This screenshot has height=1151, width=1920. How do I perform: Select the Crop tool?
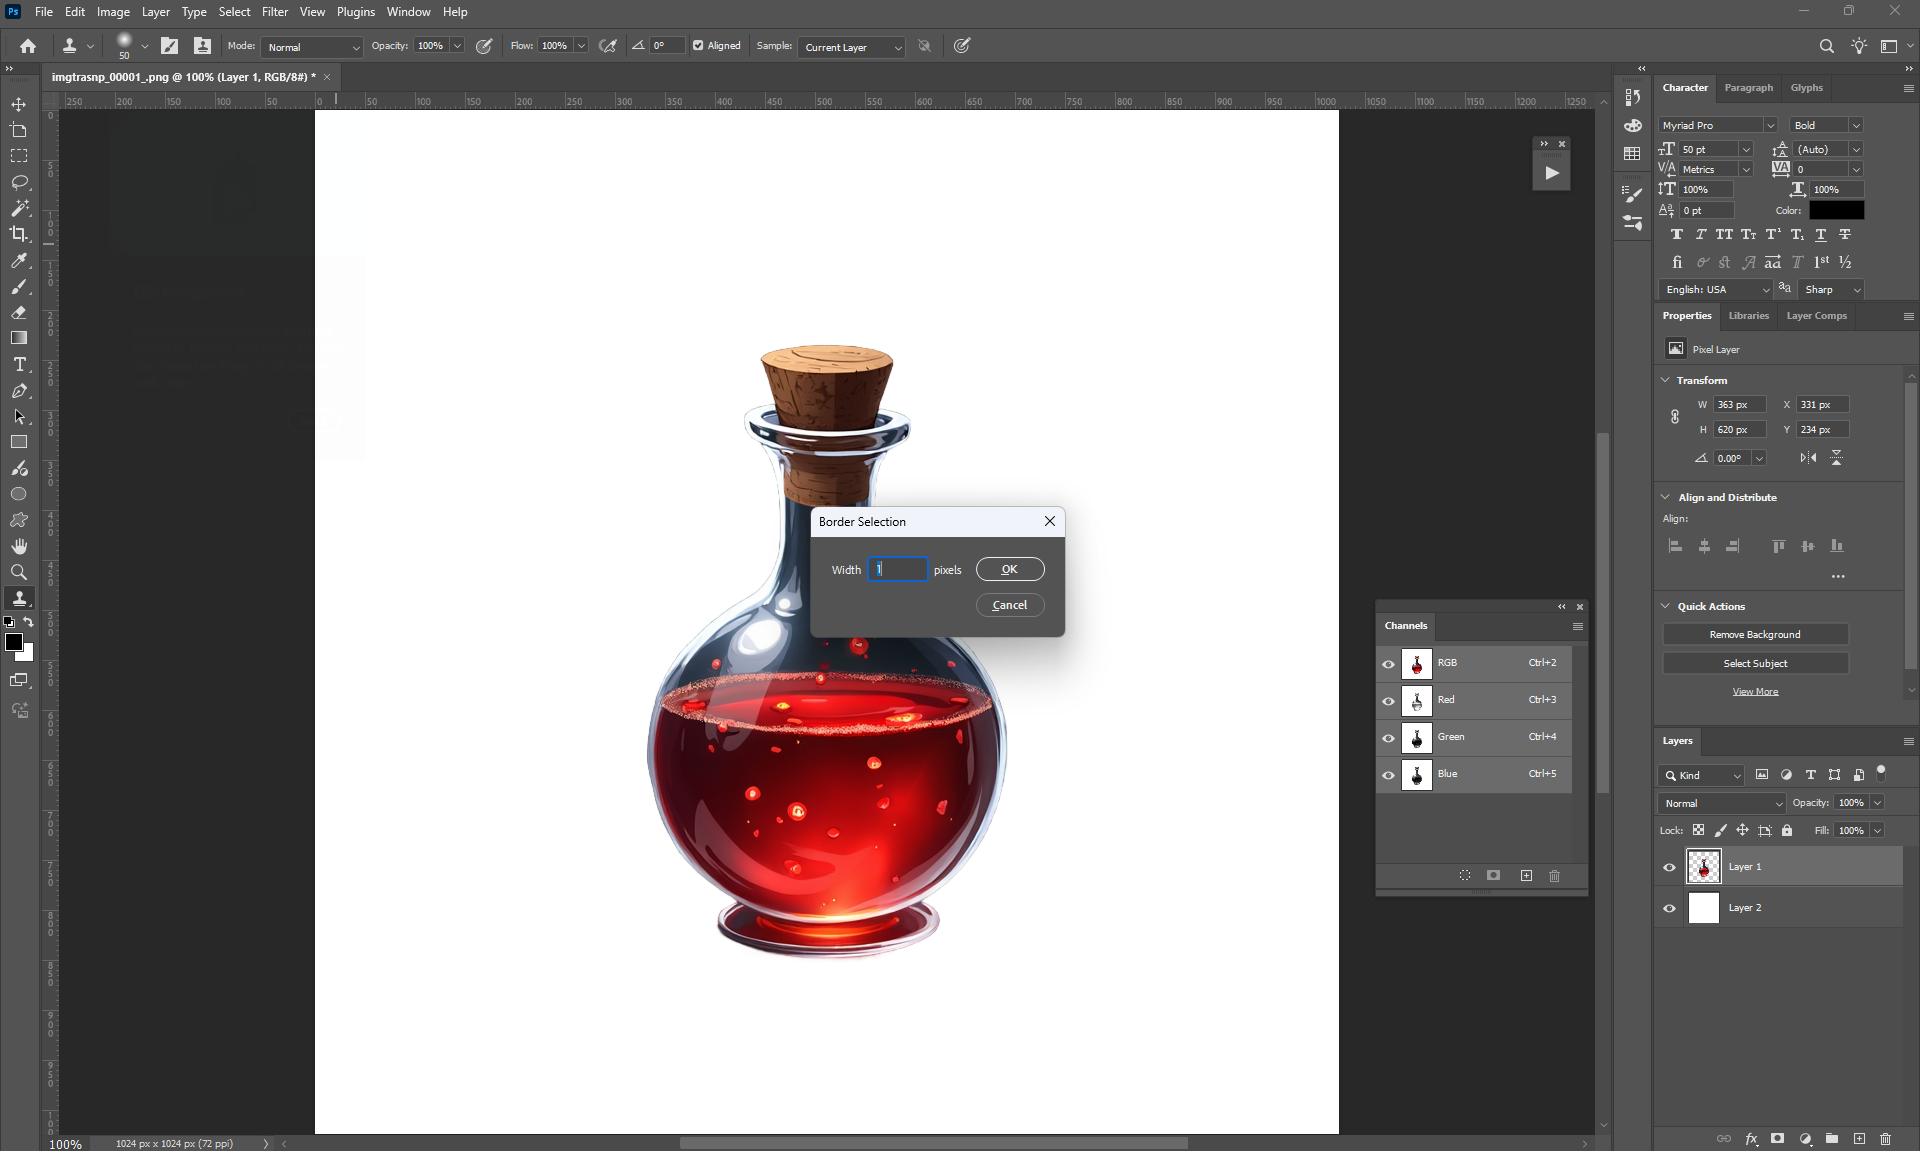click(x=19, y=234)
